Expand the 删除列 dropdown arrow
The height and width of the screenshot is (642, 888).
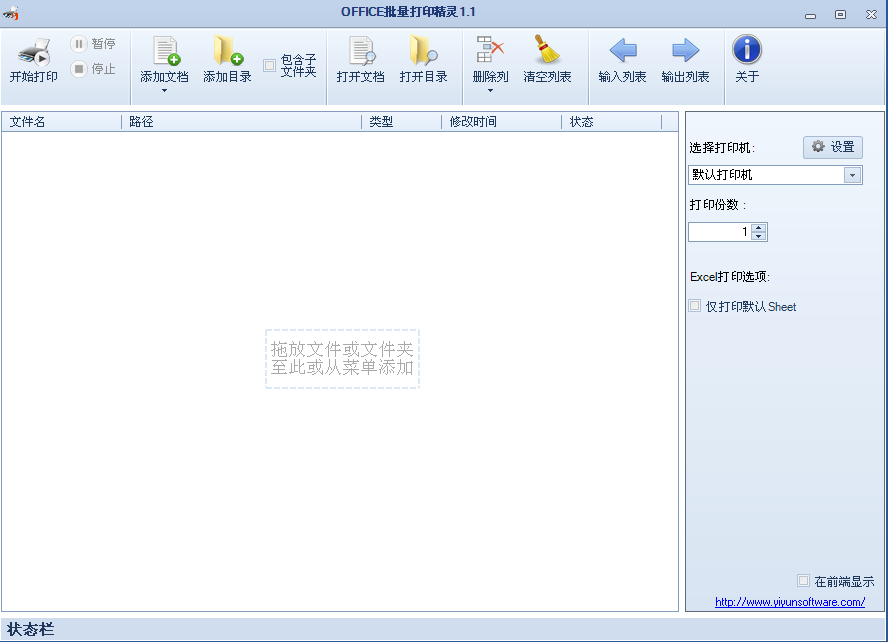tap(490, 91)
